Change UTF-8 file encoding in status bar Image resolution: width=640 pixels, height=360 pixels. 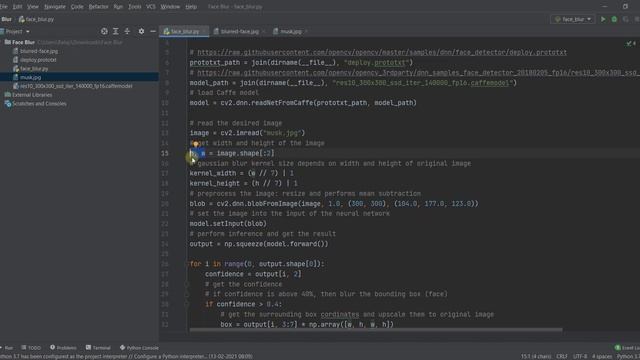pyautogui.click(x=580, y=356)
